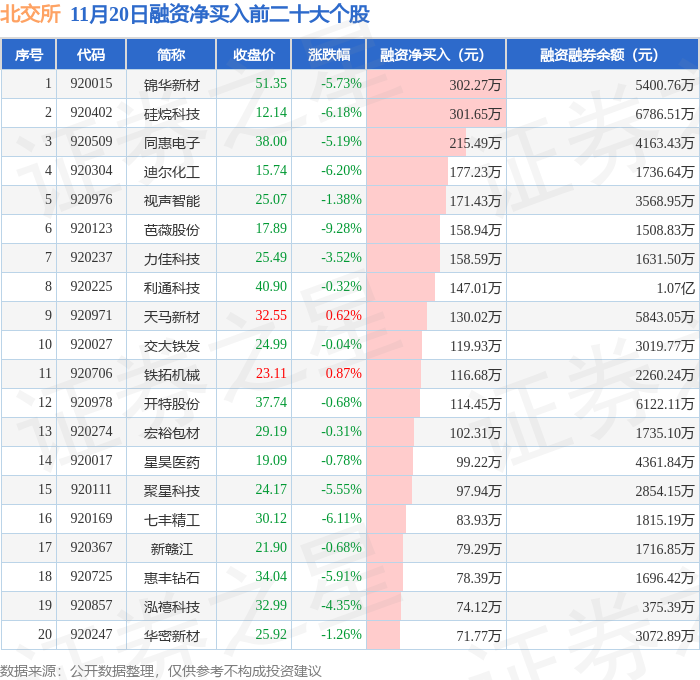Click net buy value 119.93万

(475, 346)
